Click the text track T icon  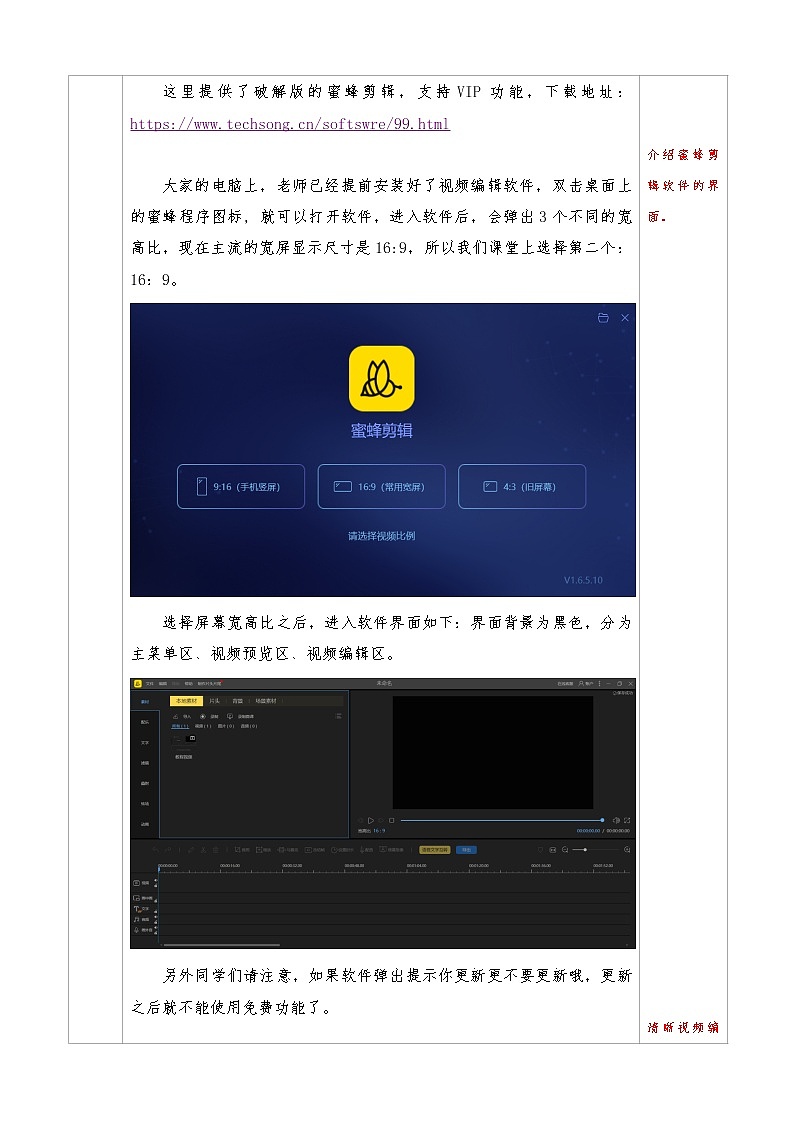pyautogui.click(x=136, y=909)
